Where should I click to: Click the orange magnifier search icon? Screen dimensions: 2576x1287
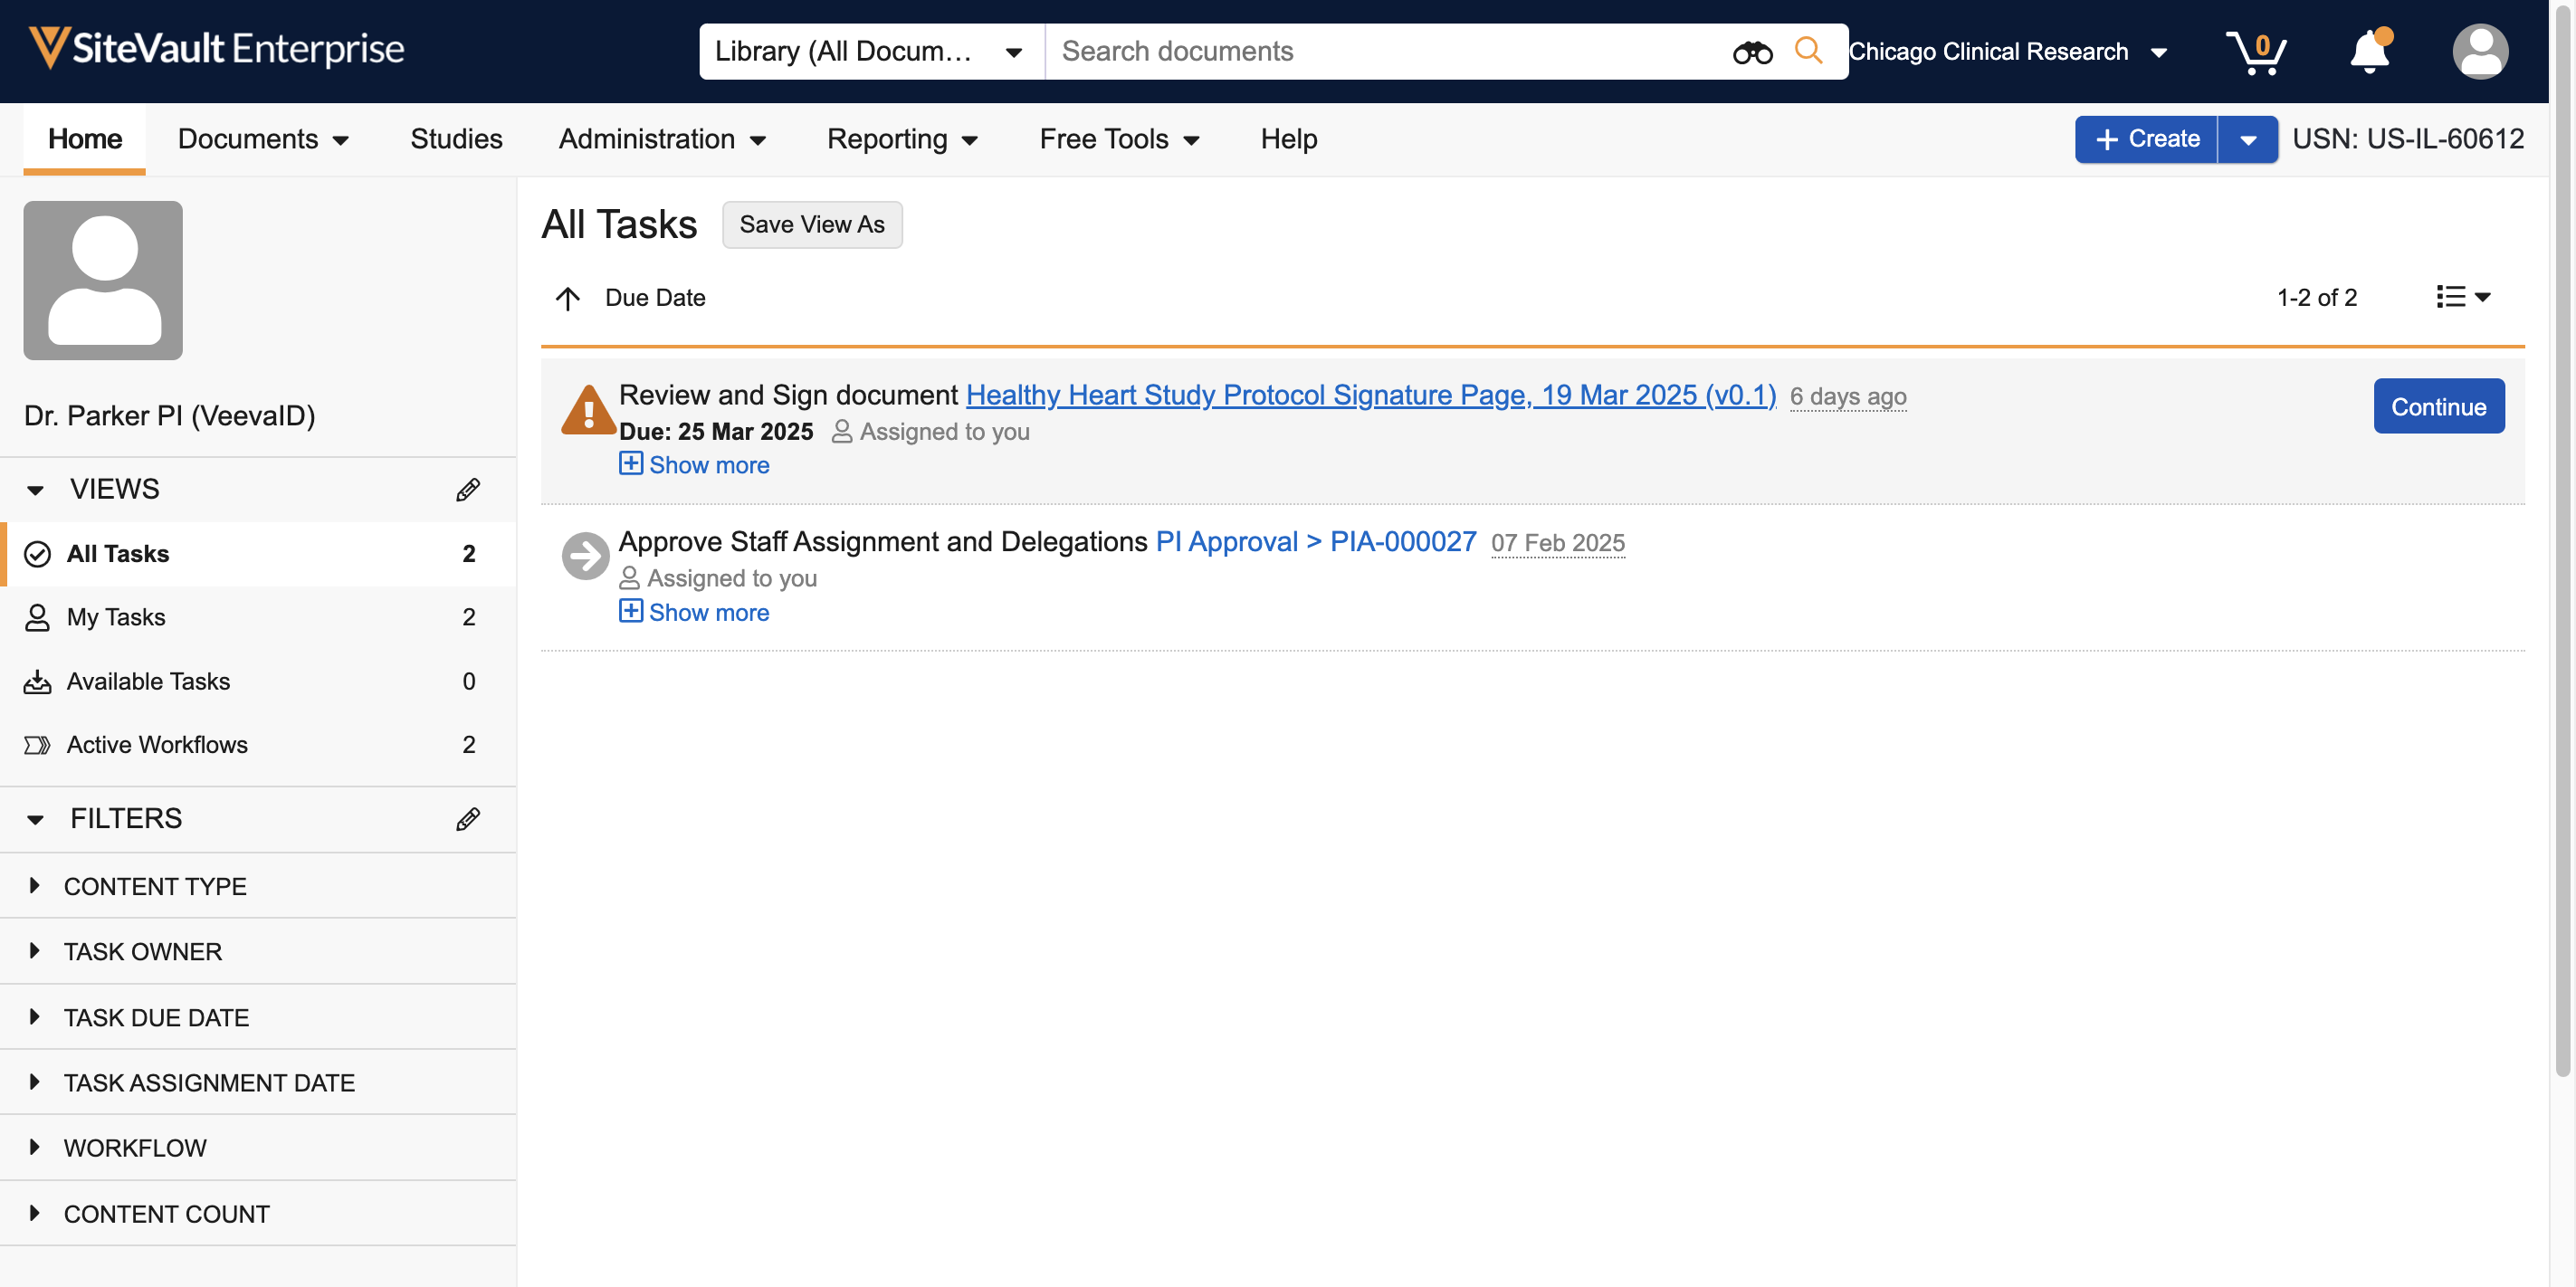pos(1808,50)
